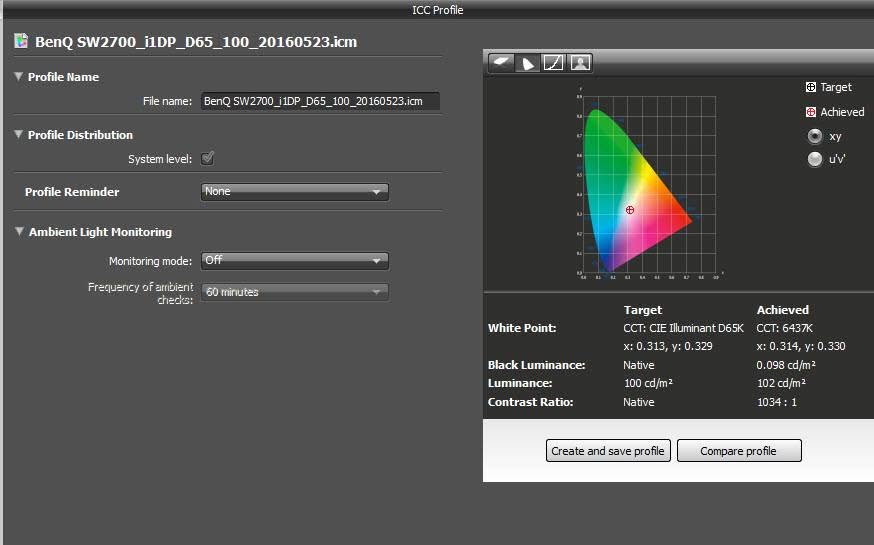Viewport: 874px width, 545px height.
Task: Click the 'Target' column header in results table
Action: click(x=643, y=310)
